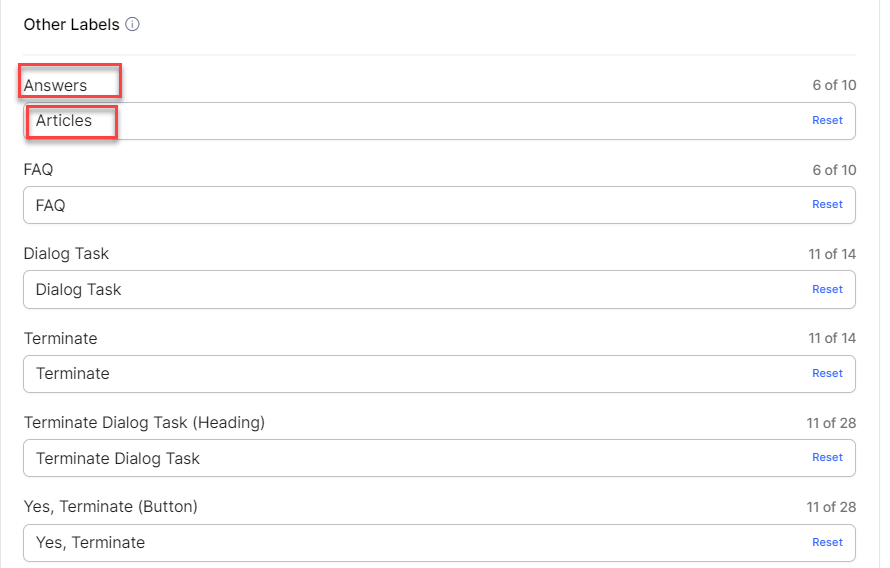Click the Other Labels section heading
This screenshot has width=890, height=568.
click(71, 24)
